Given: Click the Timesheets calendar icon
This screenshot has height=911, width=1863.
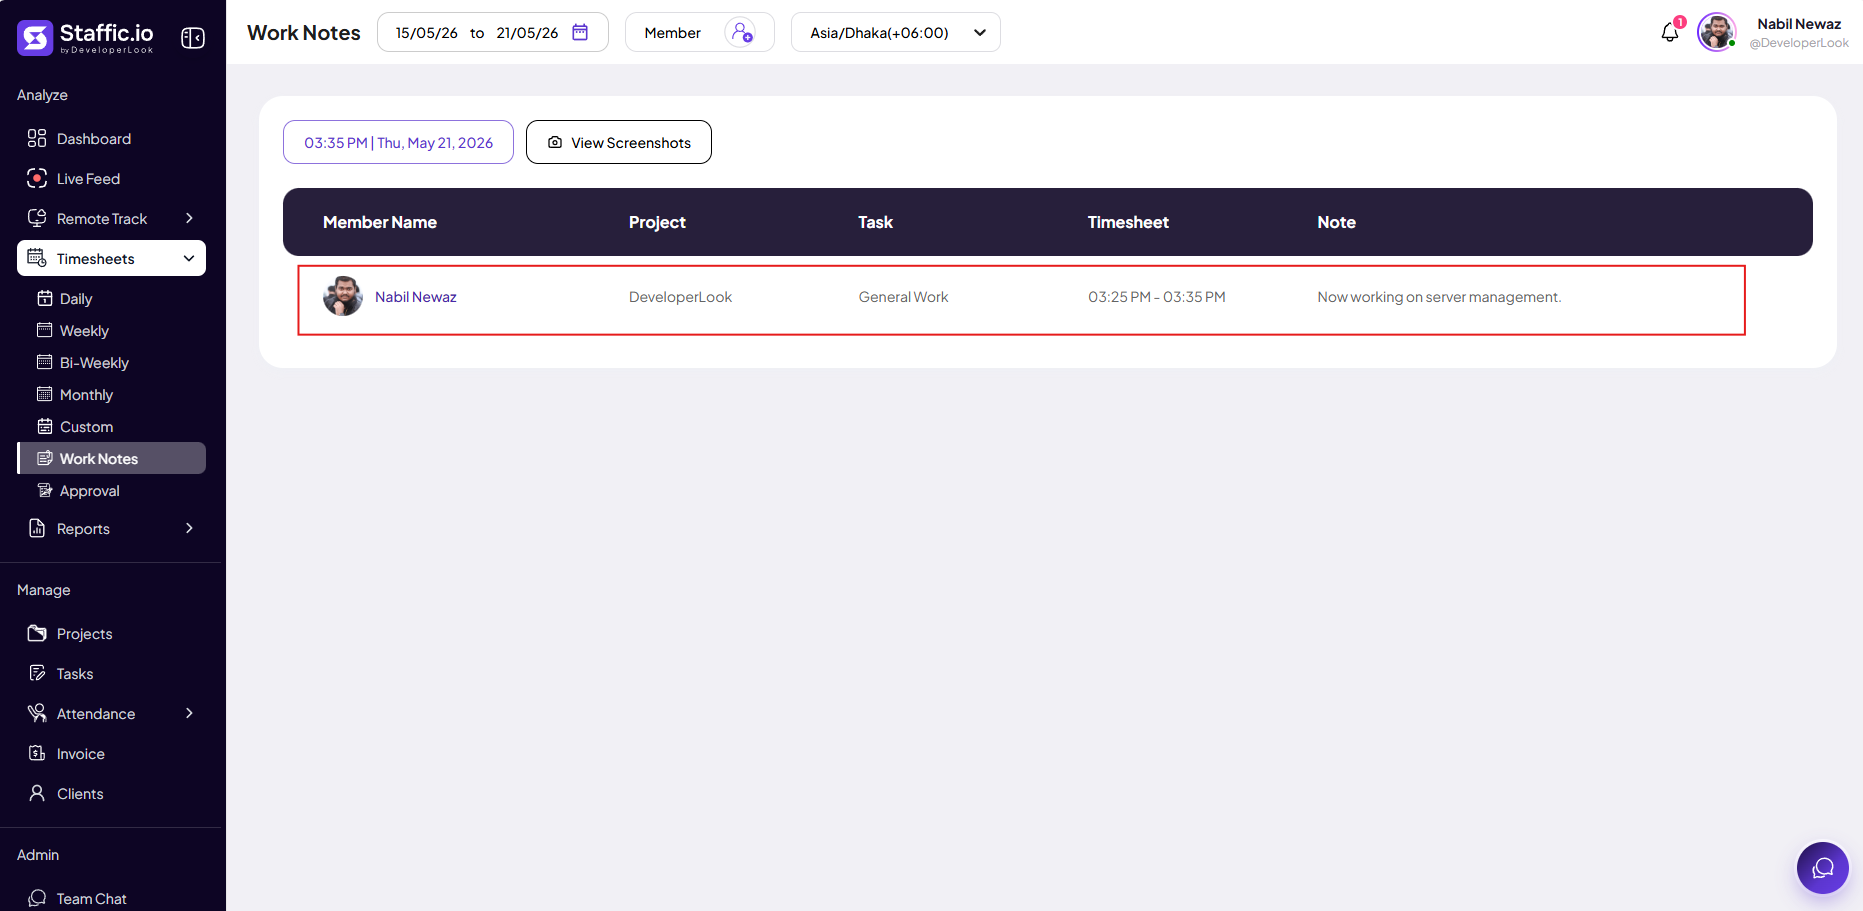Looking at the screenshot, I should pos(37,258).
